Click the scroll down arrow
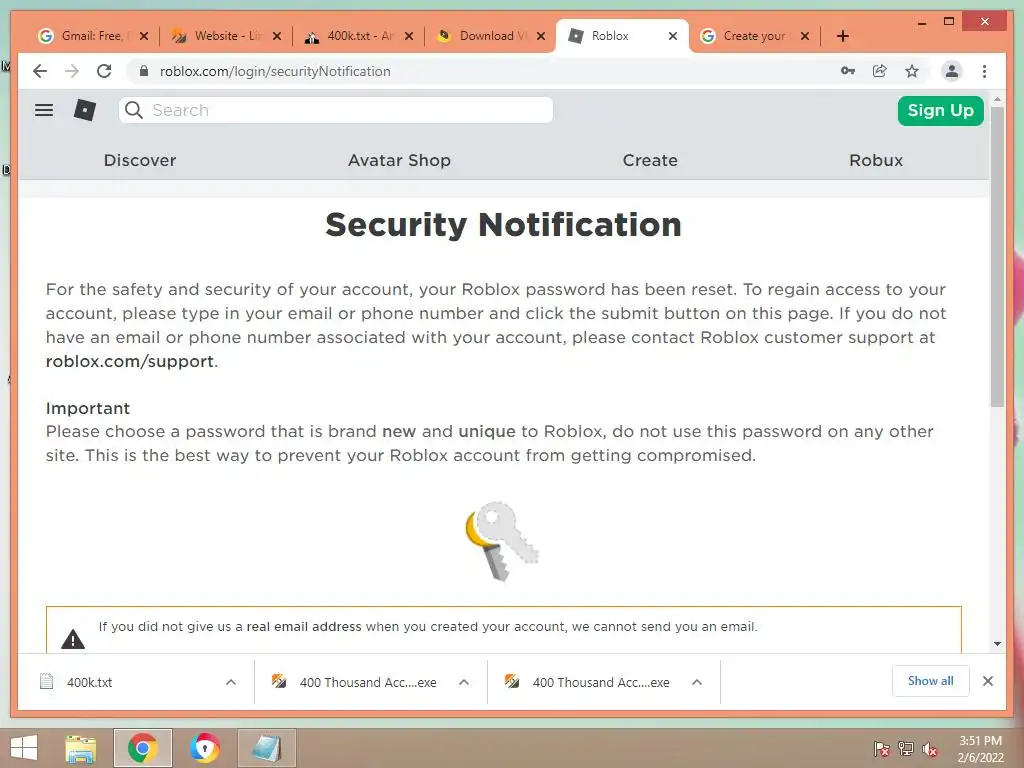Viewport: 1024px width, 768px height. [x=997, y=644]
